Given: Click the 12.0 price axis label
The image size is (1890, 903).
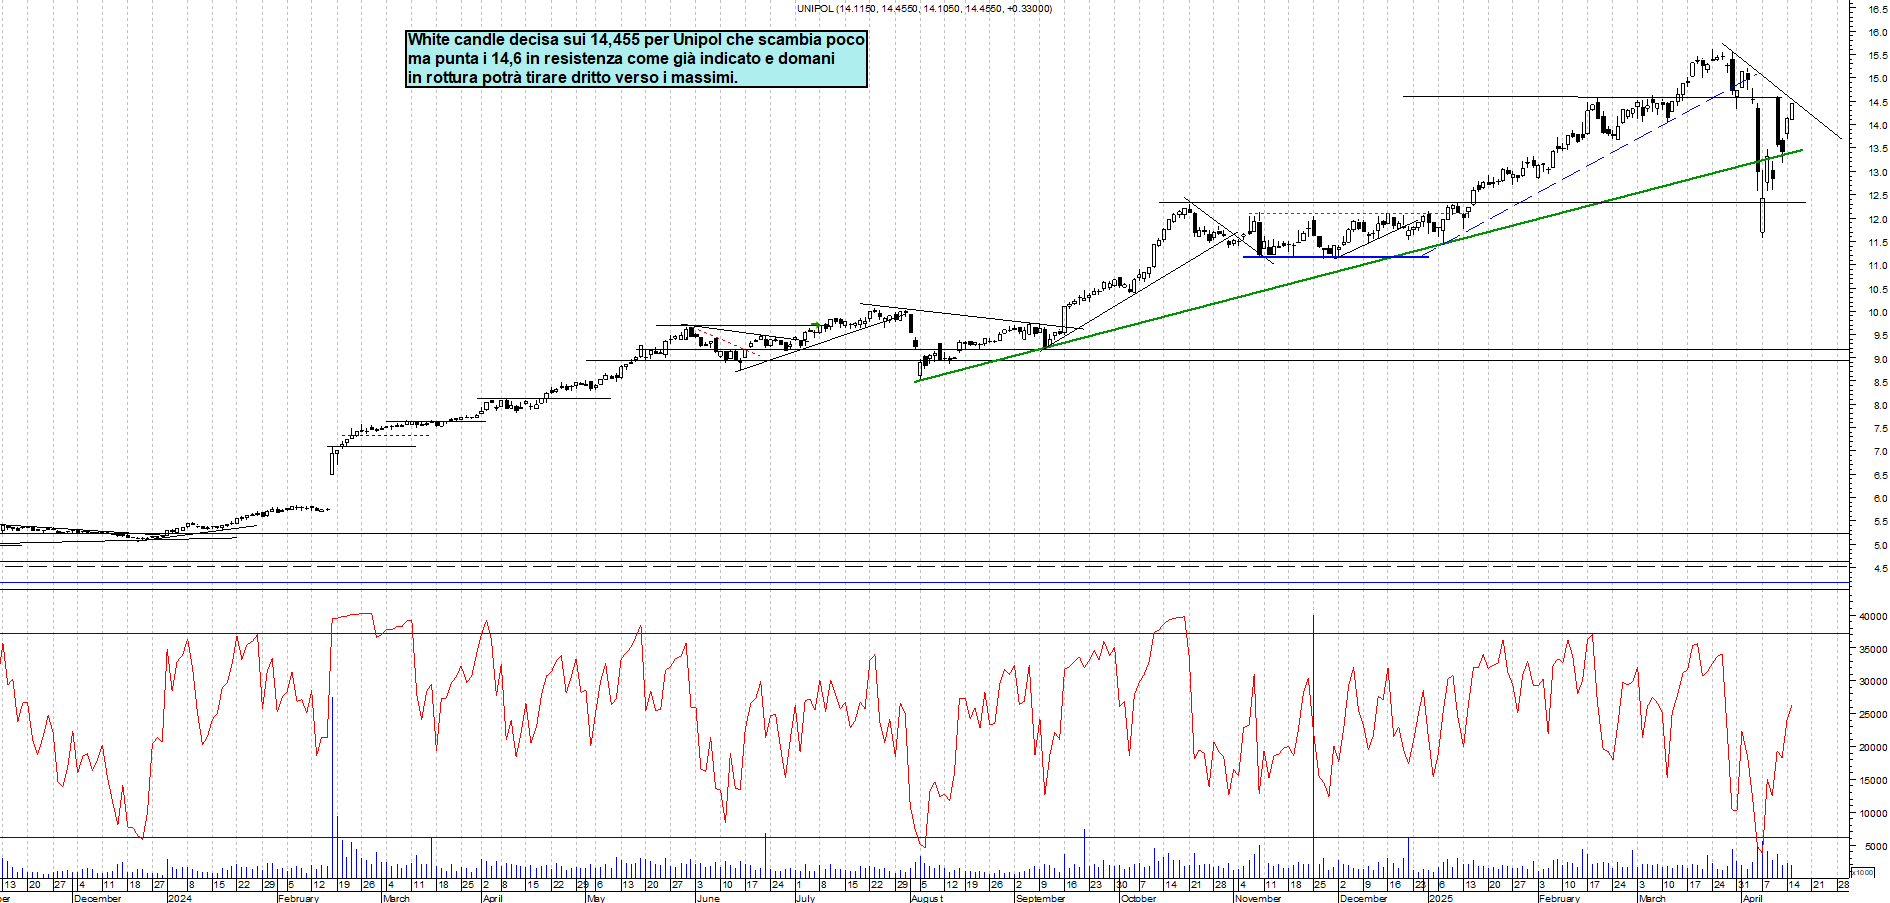Looking at the screenshot, I should coord(1877,219).
